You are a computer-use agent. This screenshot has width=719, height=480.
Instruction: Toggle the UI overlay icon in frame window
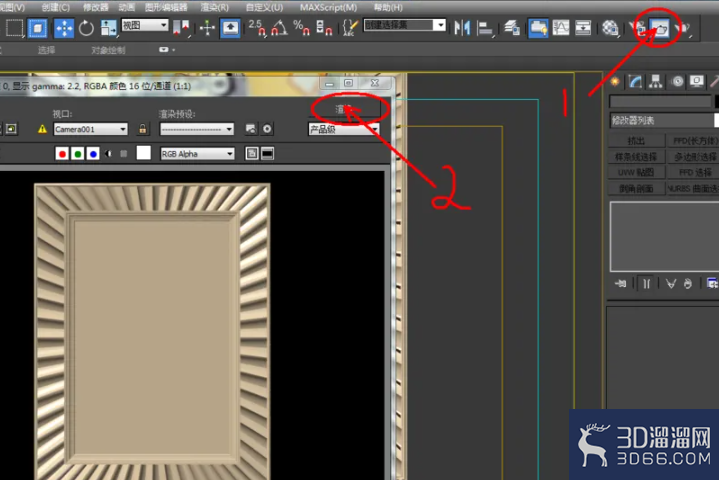(251, 154)
